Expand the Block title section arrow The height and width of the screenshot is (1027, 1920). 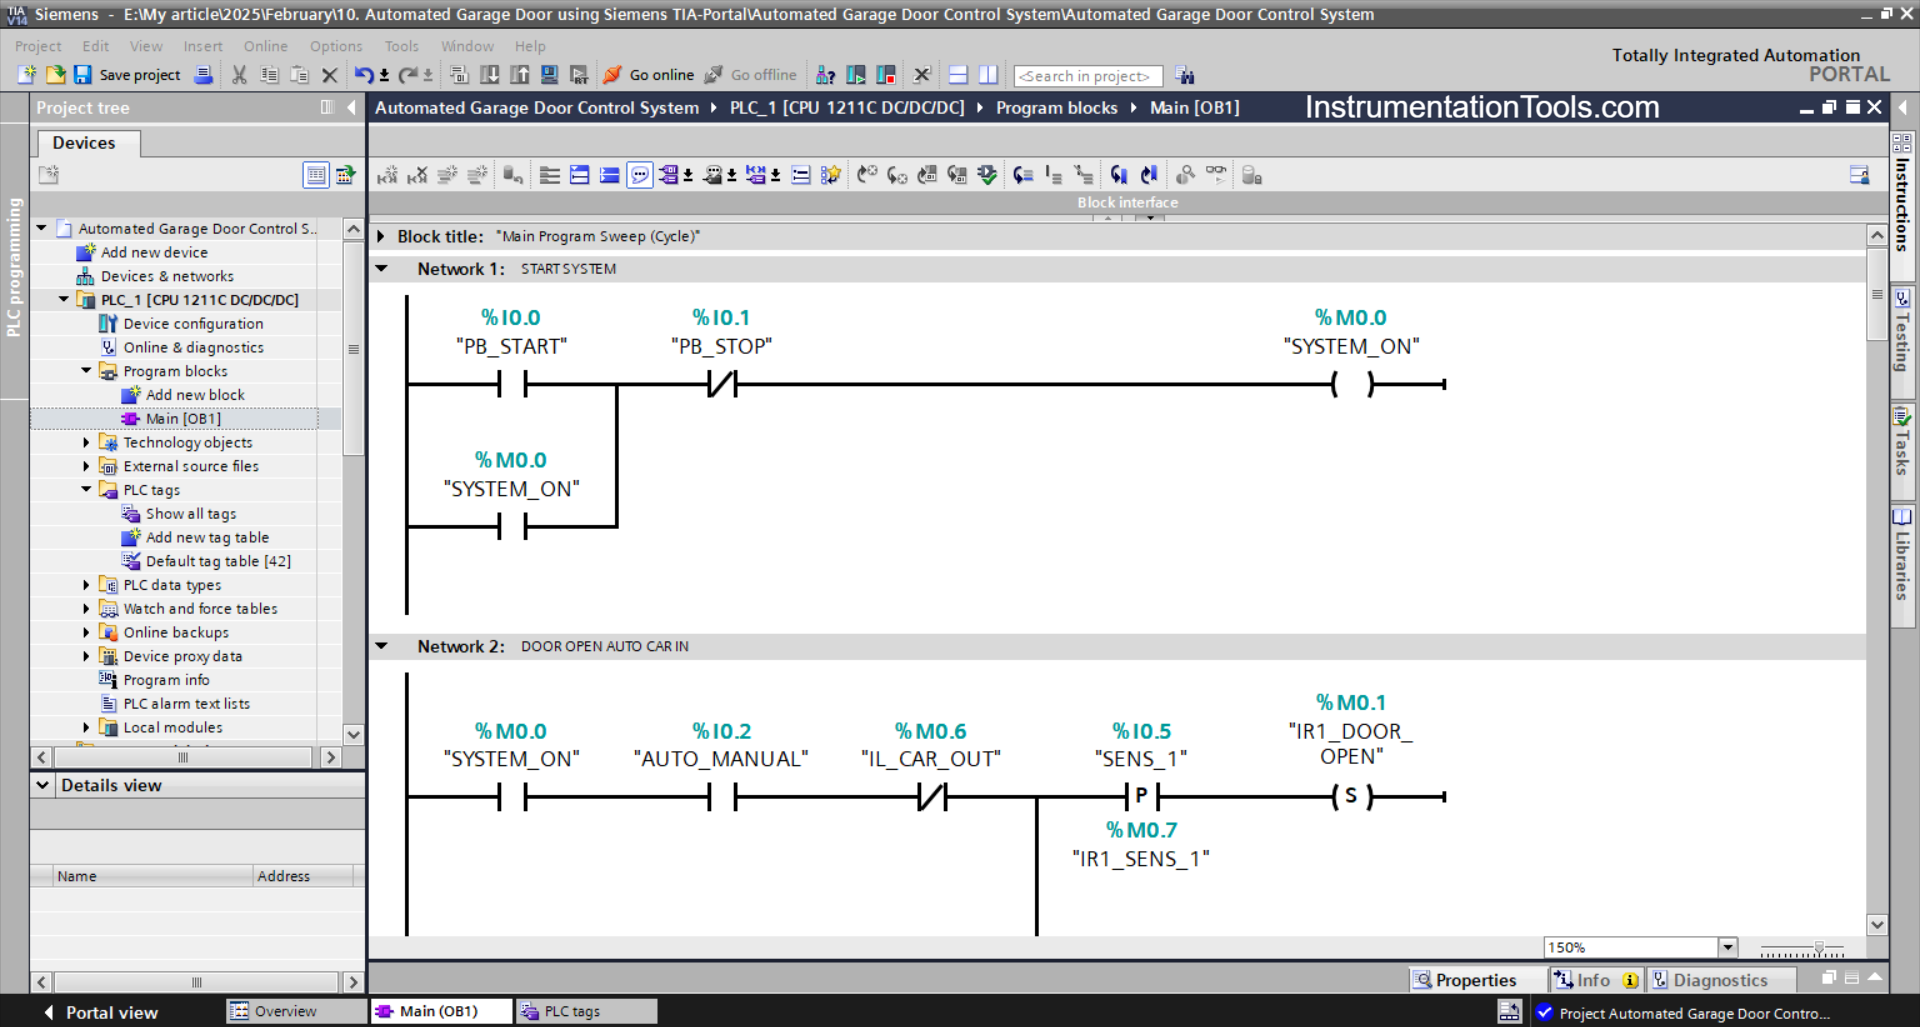coord(381,237)
